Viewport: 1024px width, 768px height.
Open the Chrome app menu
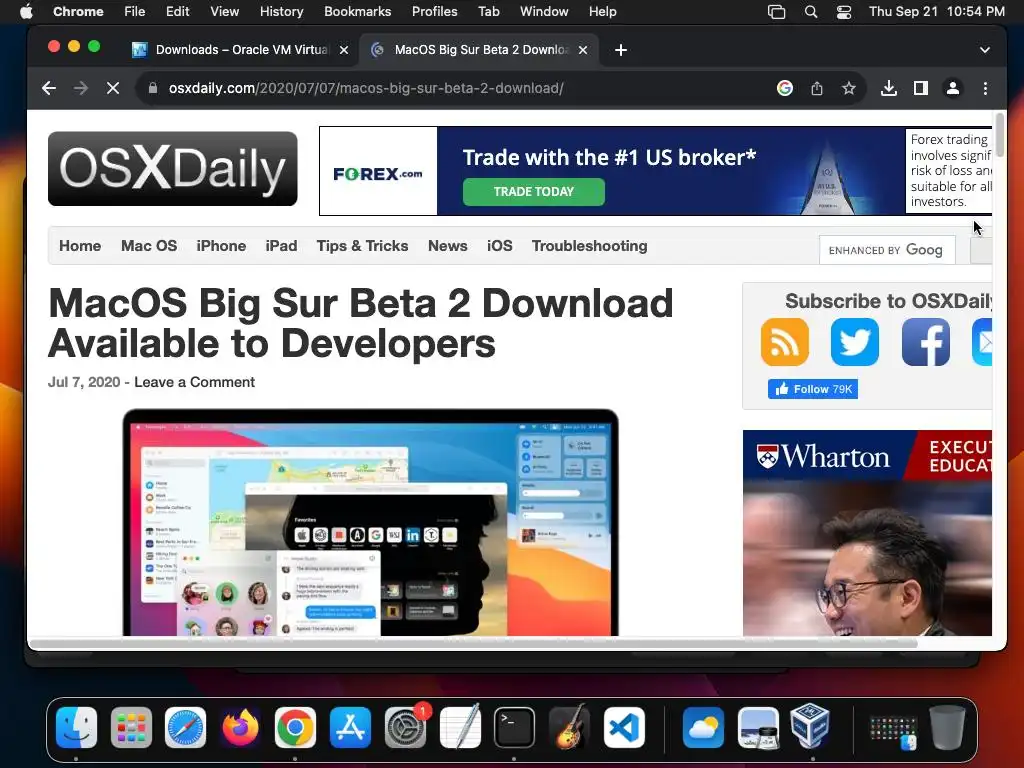(78, 12)
